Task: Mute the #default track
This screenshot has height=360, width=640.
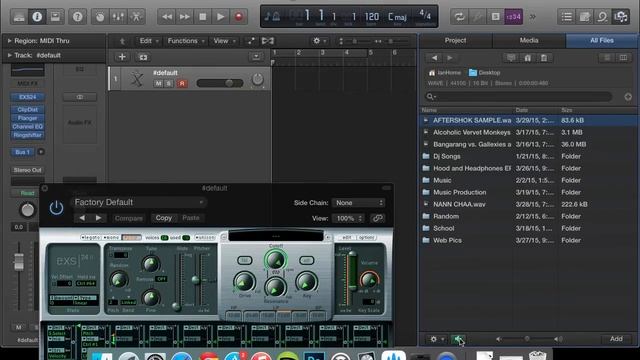Action: click(x=158, y=83)
